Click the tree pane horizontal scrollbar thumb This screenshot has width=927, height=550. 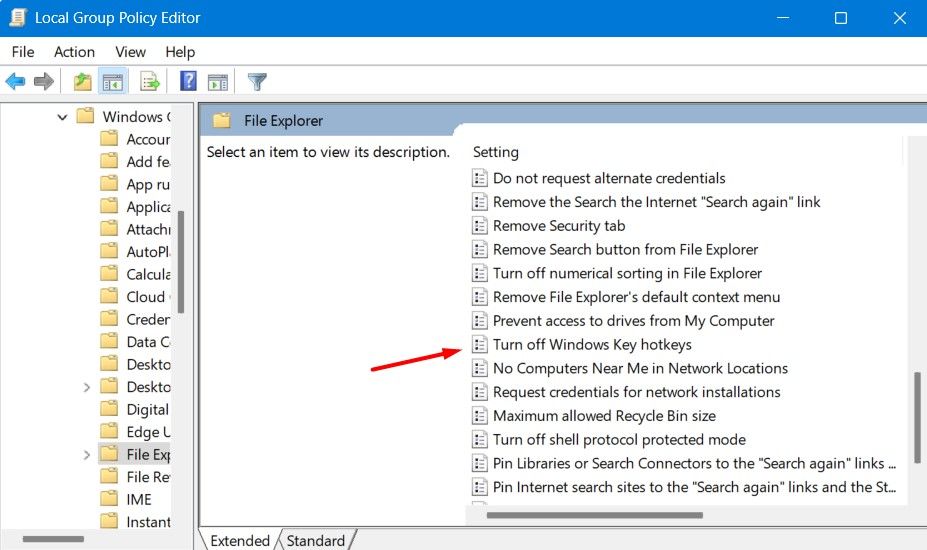point(53,539)
